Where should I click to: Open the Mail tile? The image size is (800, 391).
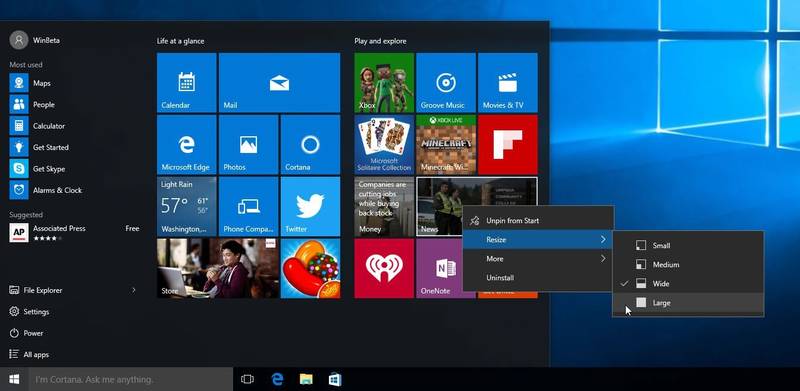(279, 83)
